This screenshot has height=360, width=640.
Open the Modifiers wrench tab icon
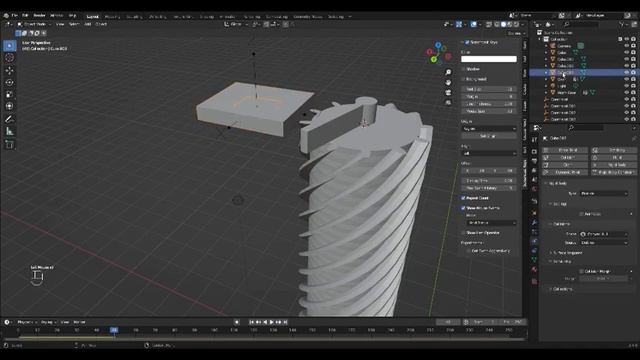pyautogui.click(x=534, y=223)
